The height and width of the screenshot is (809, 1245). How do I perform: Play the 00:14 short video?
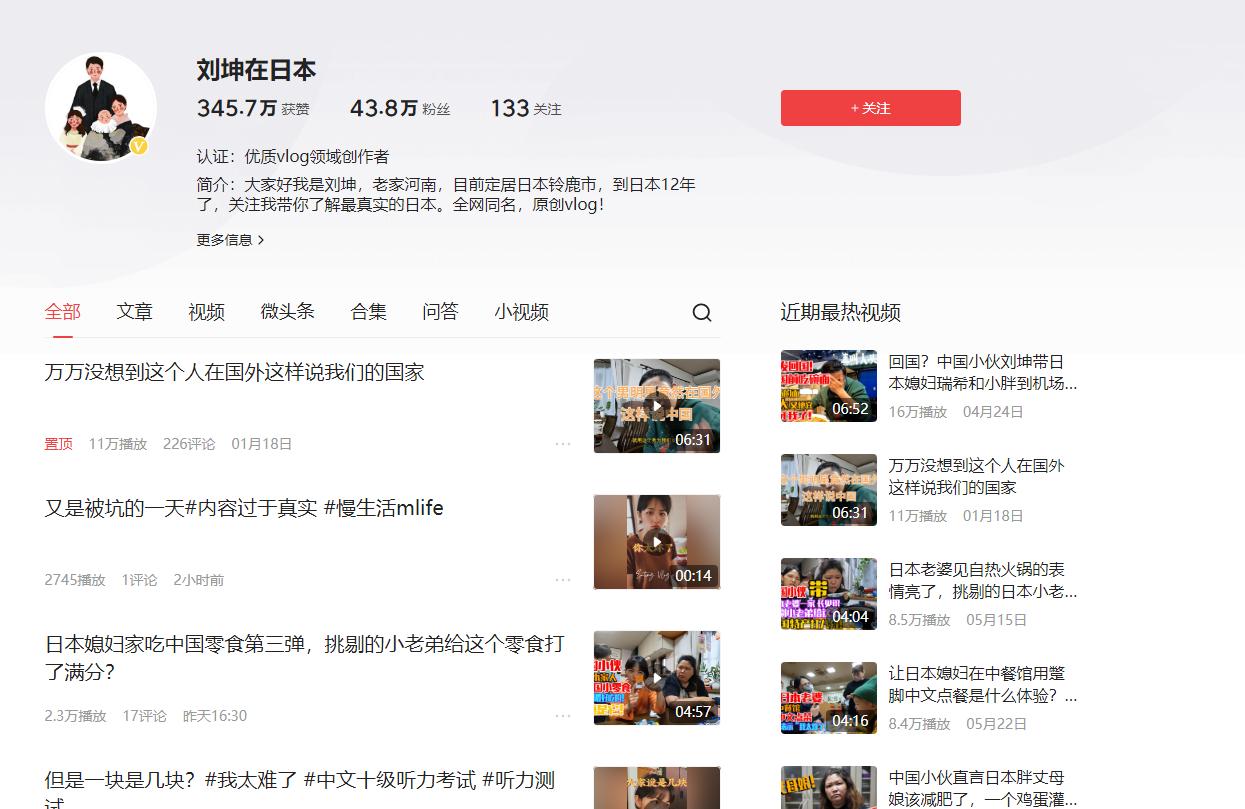pyautogui.click(x=656, y=542)
